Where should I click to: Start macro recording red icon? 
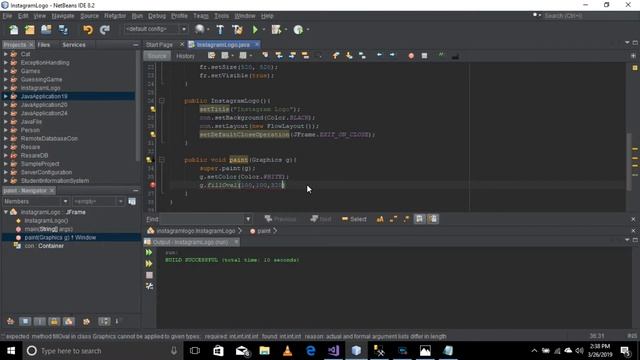[411, 56]
